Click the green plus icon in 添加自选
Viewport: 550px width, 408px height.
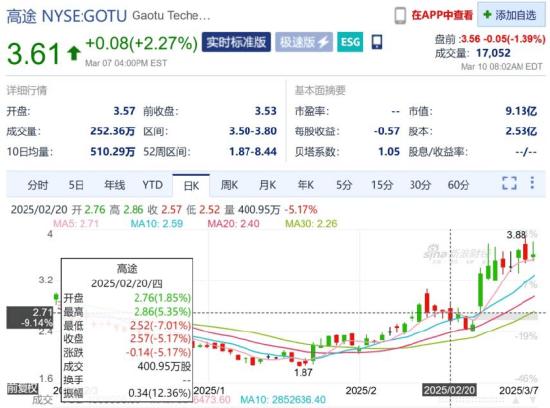(x=487, y=14)
